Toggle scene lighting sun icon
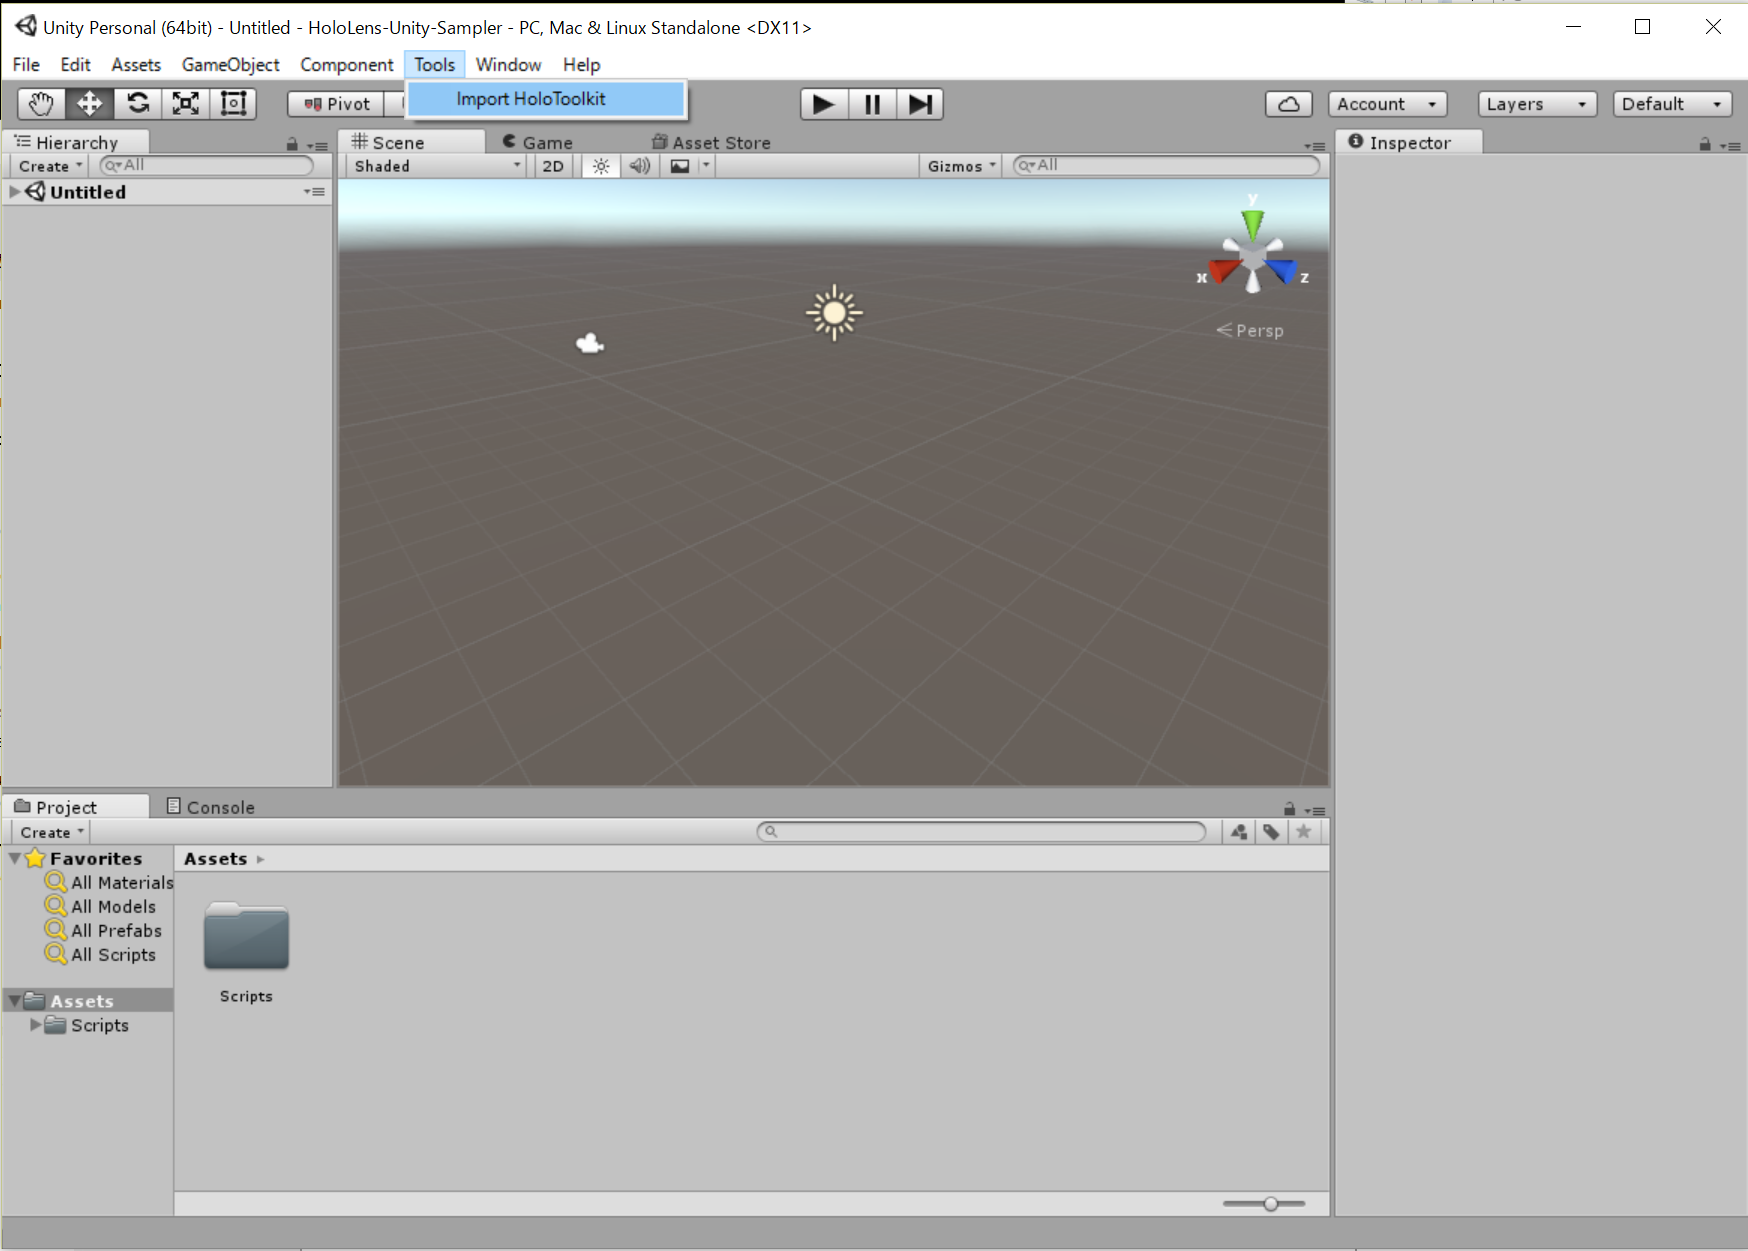This screenshot has height=1251, width=1748. pos(600,166)
